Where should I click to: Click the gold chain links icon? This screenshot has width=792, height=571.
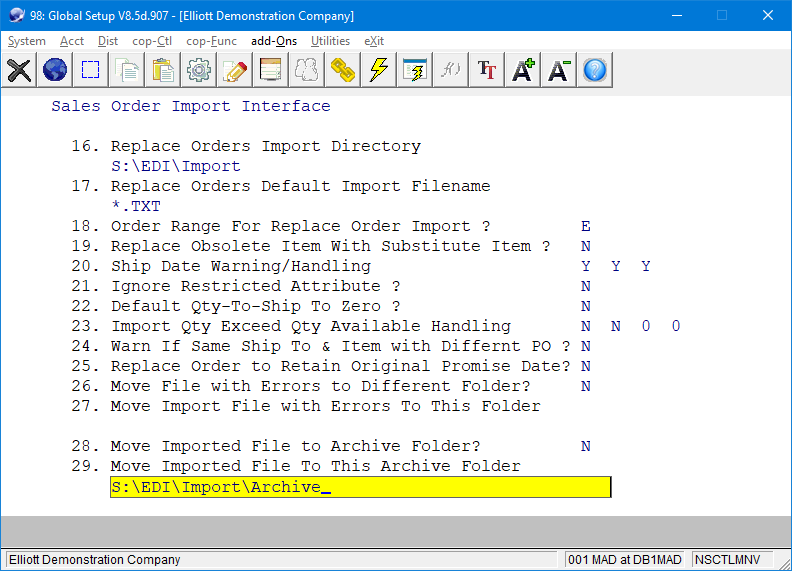tap(343, 70)
